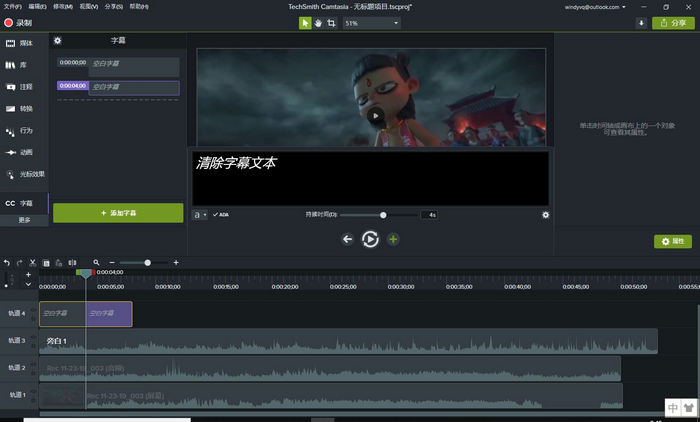
Task: Adjust the timeline zoom slider handle
Action: (147, 263)
